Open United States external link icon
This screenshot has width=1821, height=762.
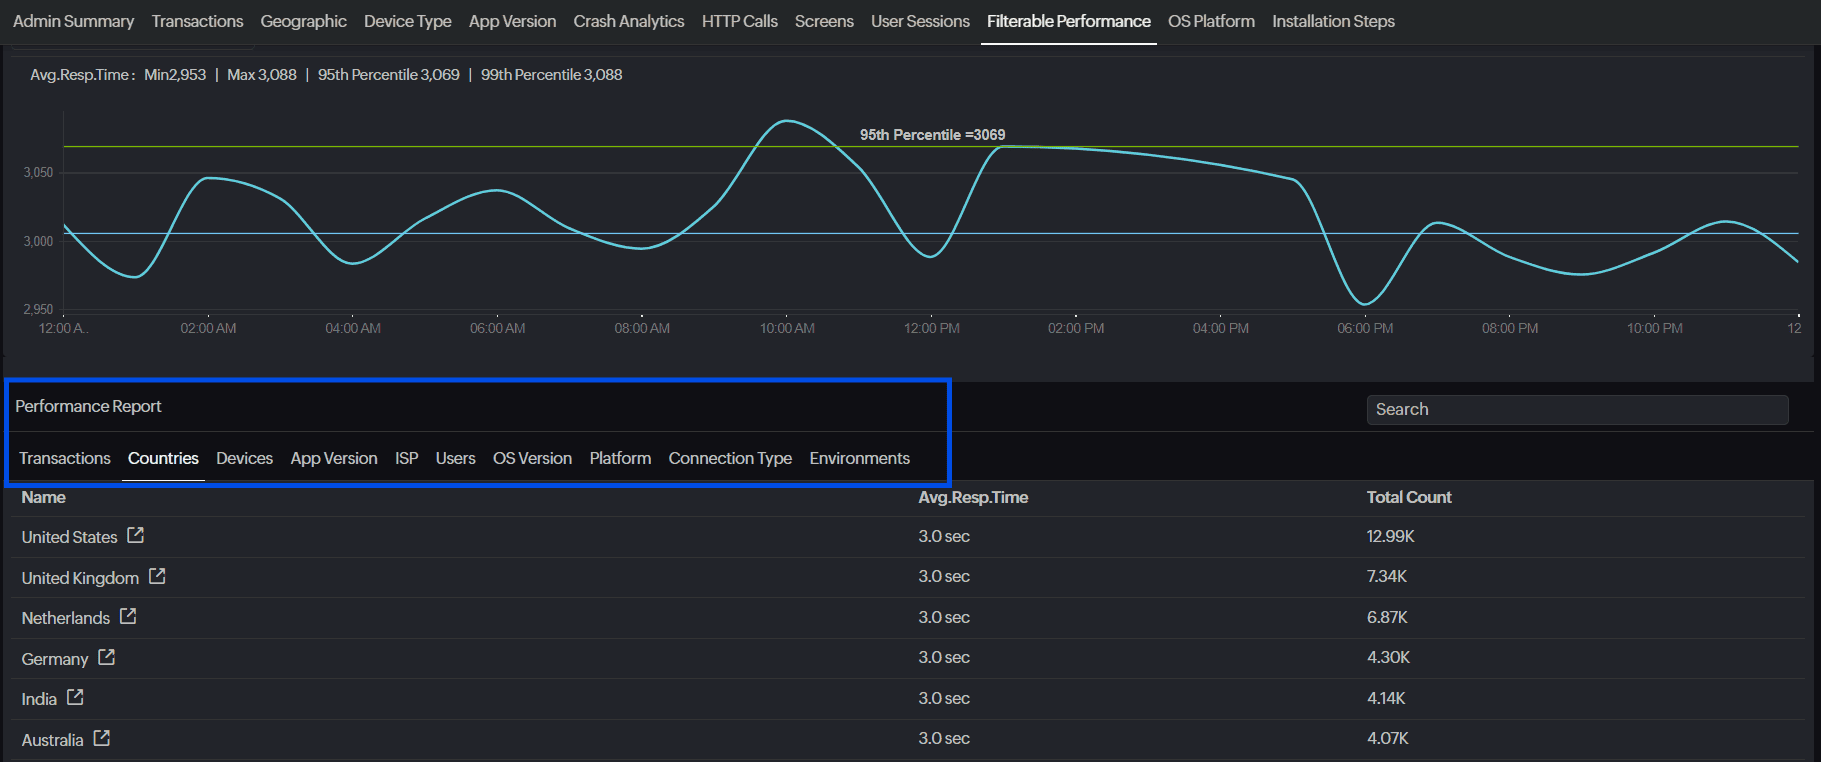point(136,536)
